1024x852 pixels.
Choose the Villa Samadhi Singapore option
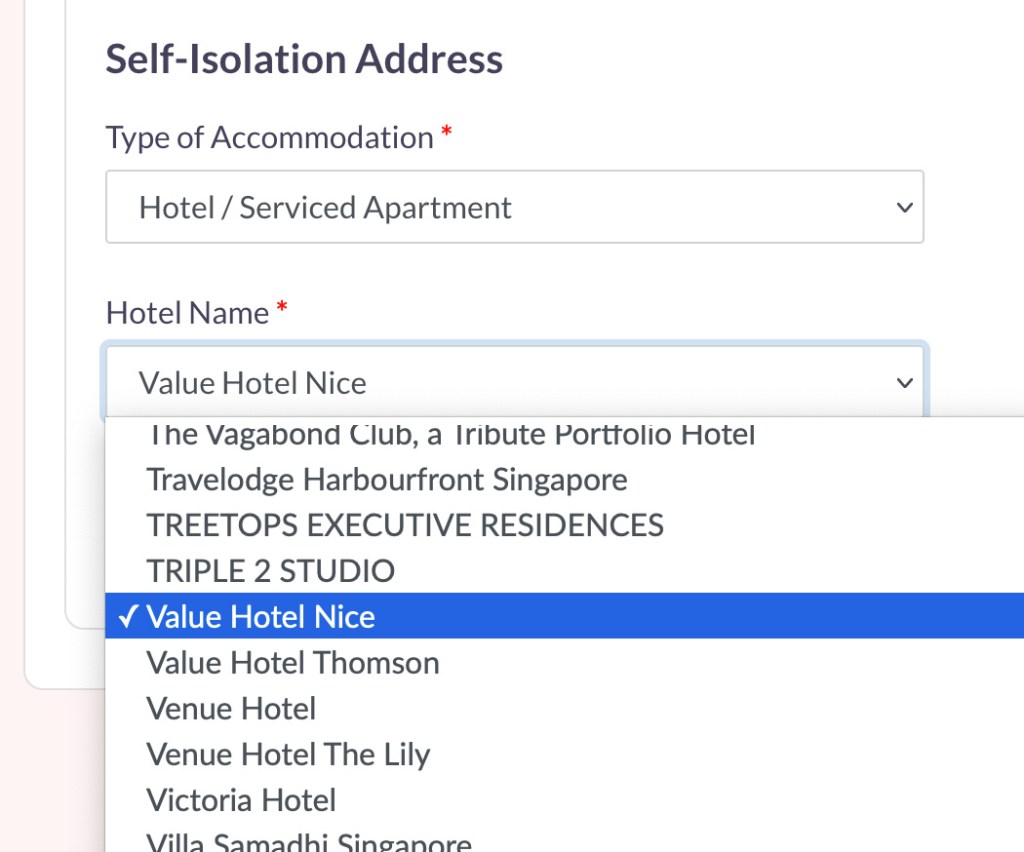(x=309, y=842)
